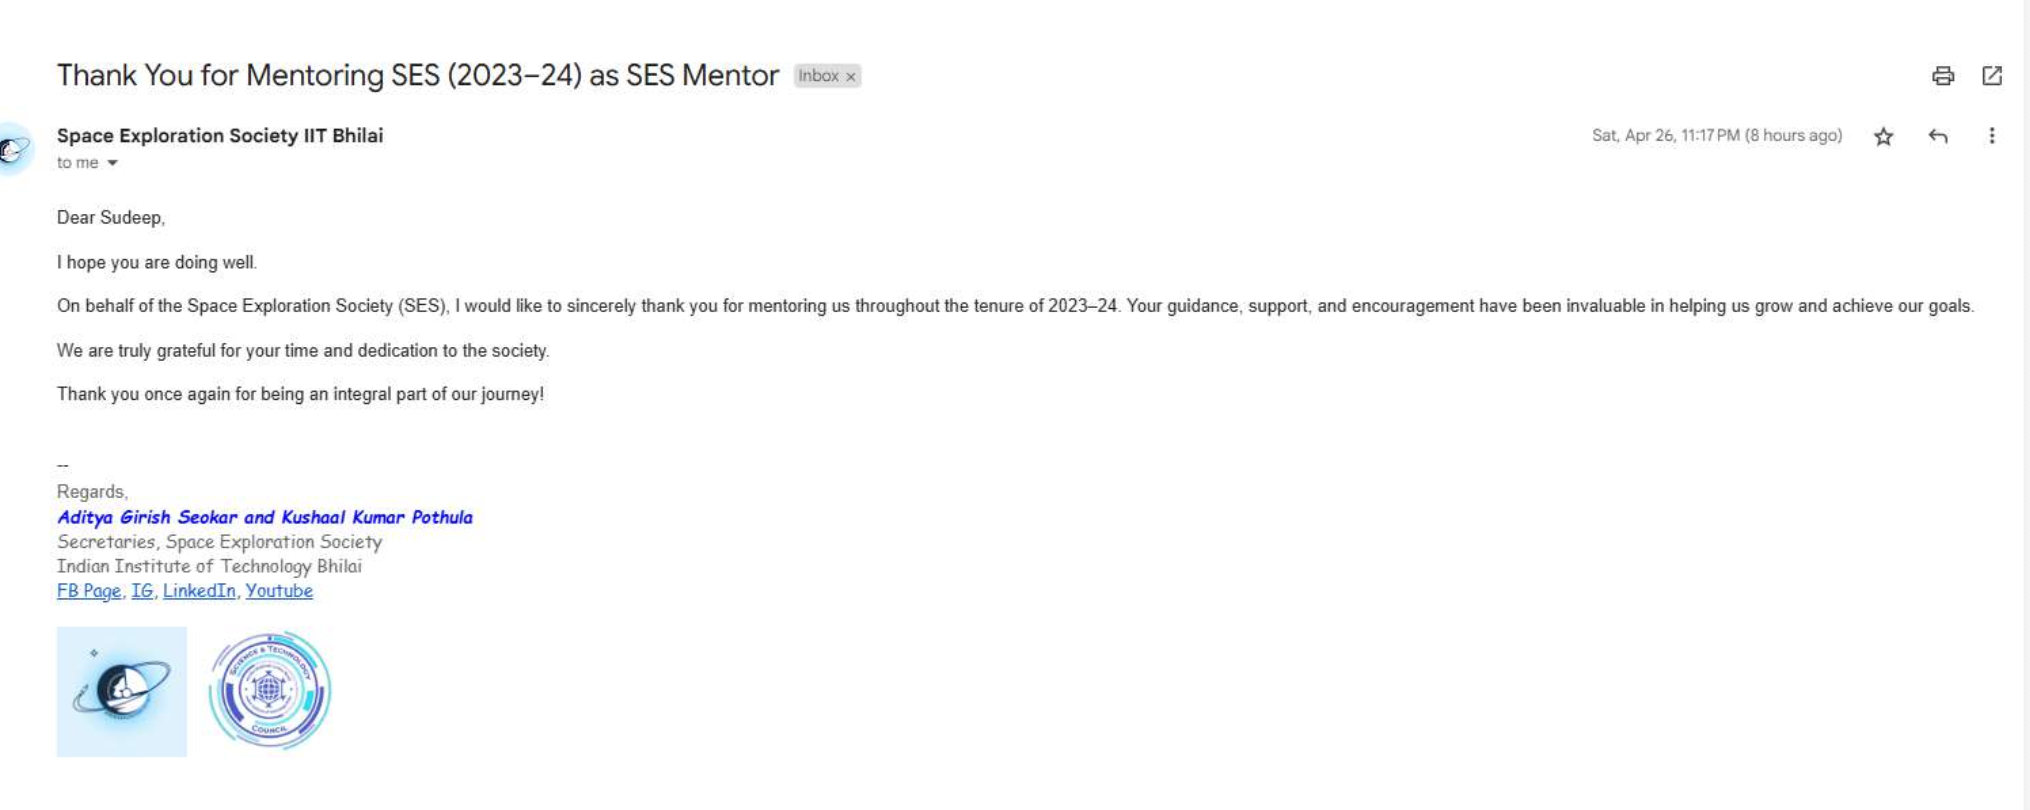Follow the IG link in the signature
2030x810 pixels.
pyautogui.click(x=142, y=591)
